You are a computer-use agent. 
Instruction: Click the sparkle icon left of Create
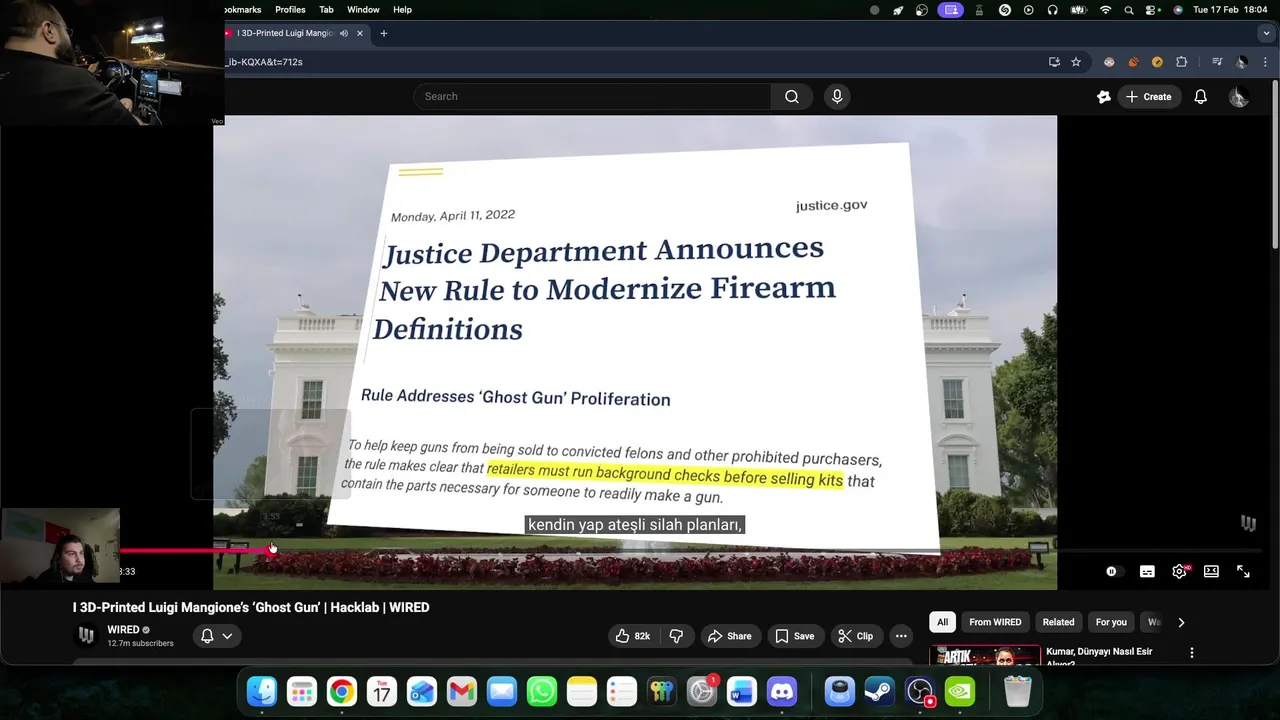click(x=1103, y=96)
